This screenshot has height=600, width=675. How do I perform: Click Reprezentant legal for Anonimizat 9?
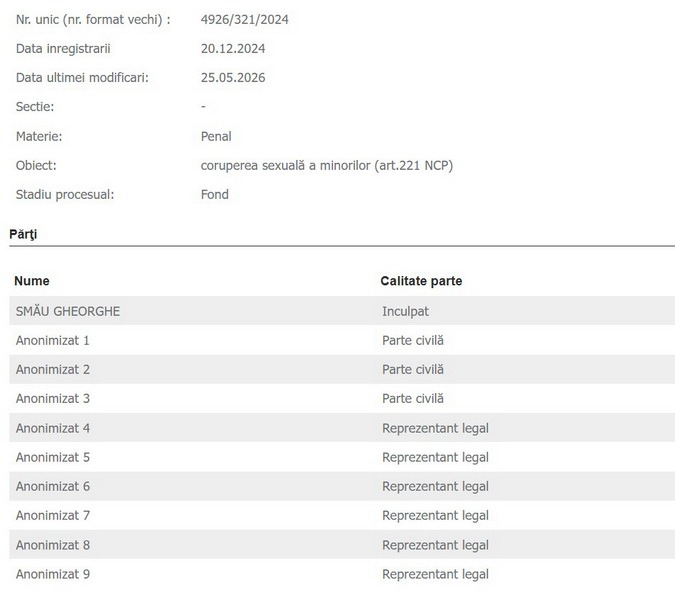coord(435,574)
